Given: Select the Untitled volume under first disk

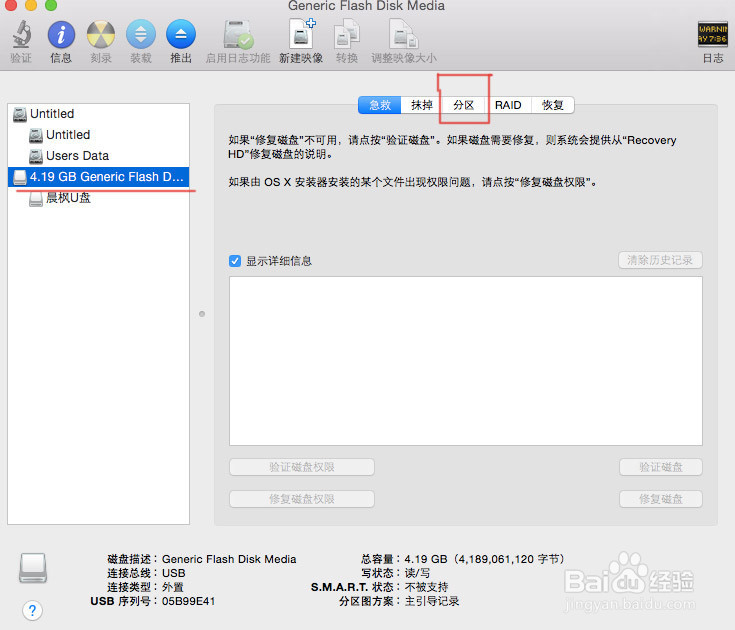Looking at the screenshot, I should point(98,135).
